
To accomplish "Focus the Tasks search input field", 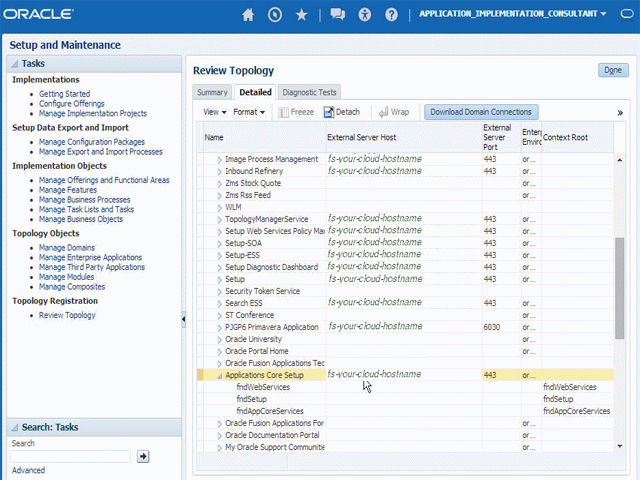I will point(71,456).
